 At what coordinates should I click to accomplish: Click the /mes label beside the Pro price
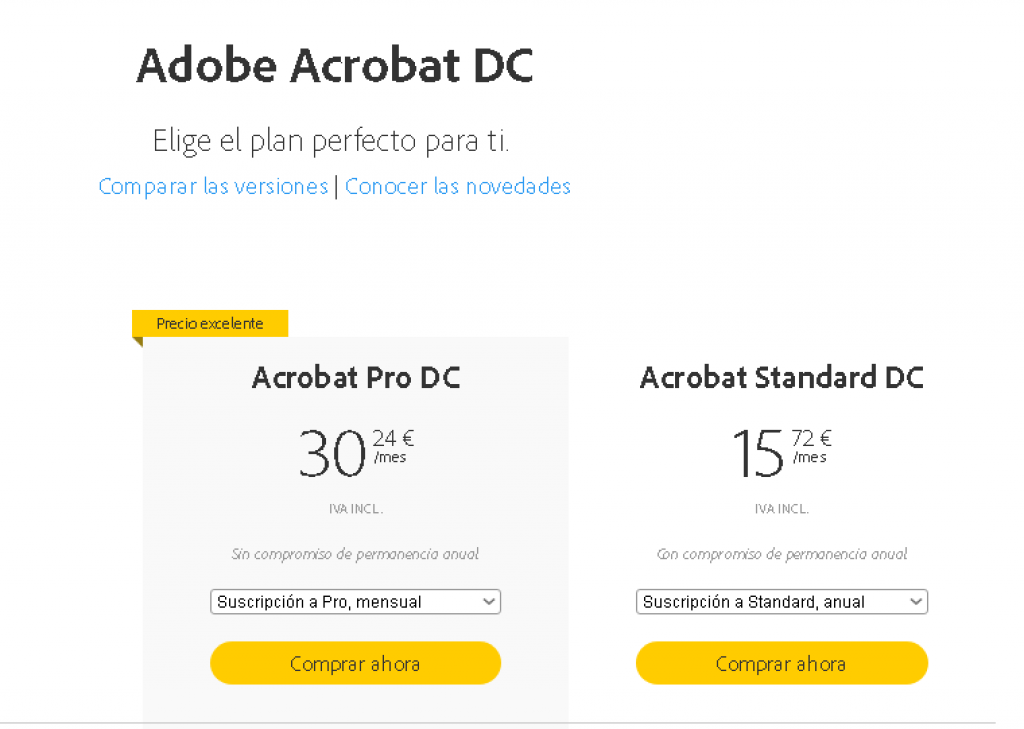click(x=390, y=458)
